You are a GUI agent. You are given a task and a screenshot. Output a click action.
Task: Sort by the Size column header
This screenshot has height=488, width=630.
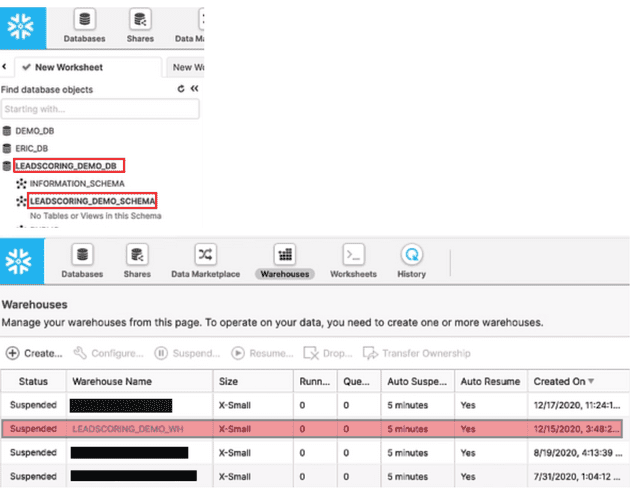[x=253, y=381]
